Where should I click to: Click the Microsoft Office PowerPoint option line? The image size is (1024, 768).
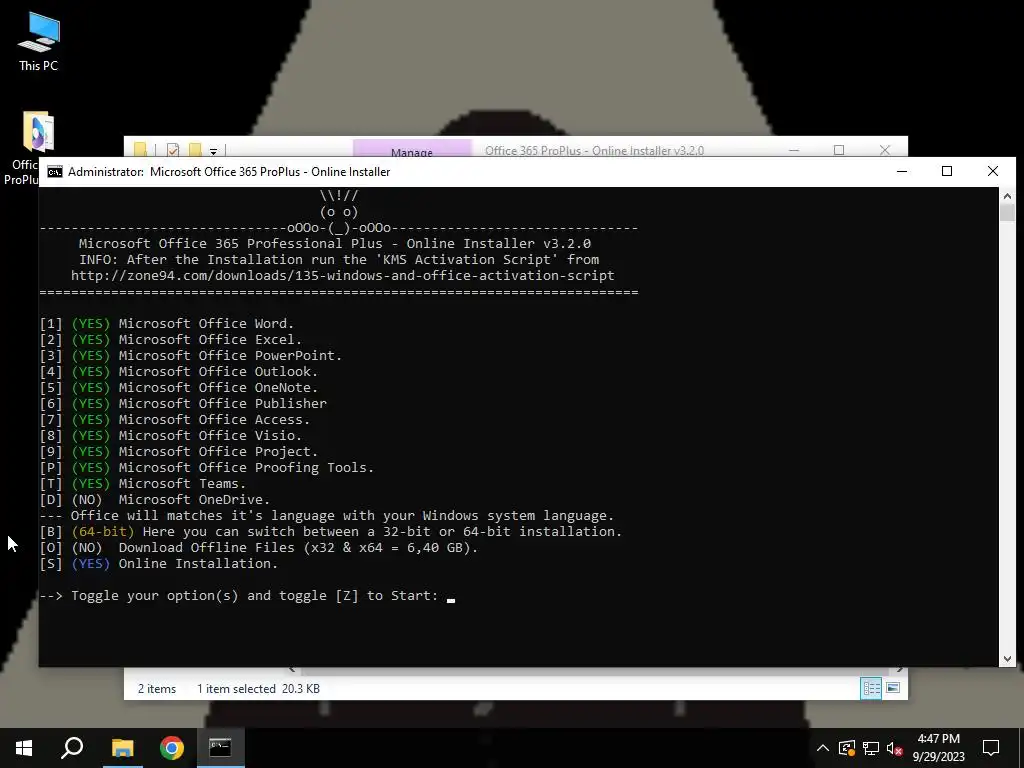tap(191, 356)
